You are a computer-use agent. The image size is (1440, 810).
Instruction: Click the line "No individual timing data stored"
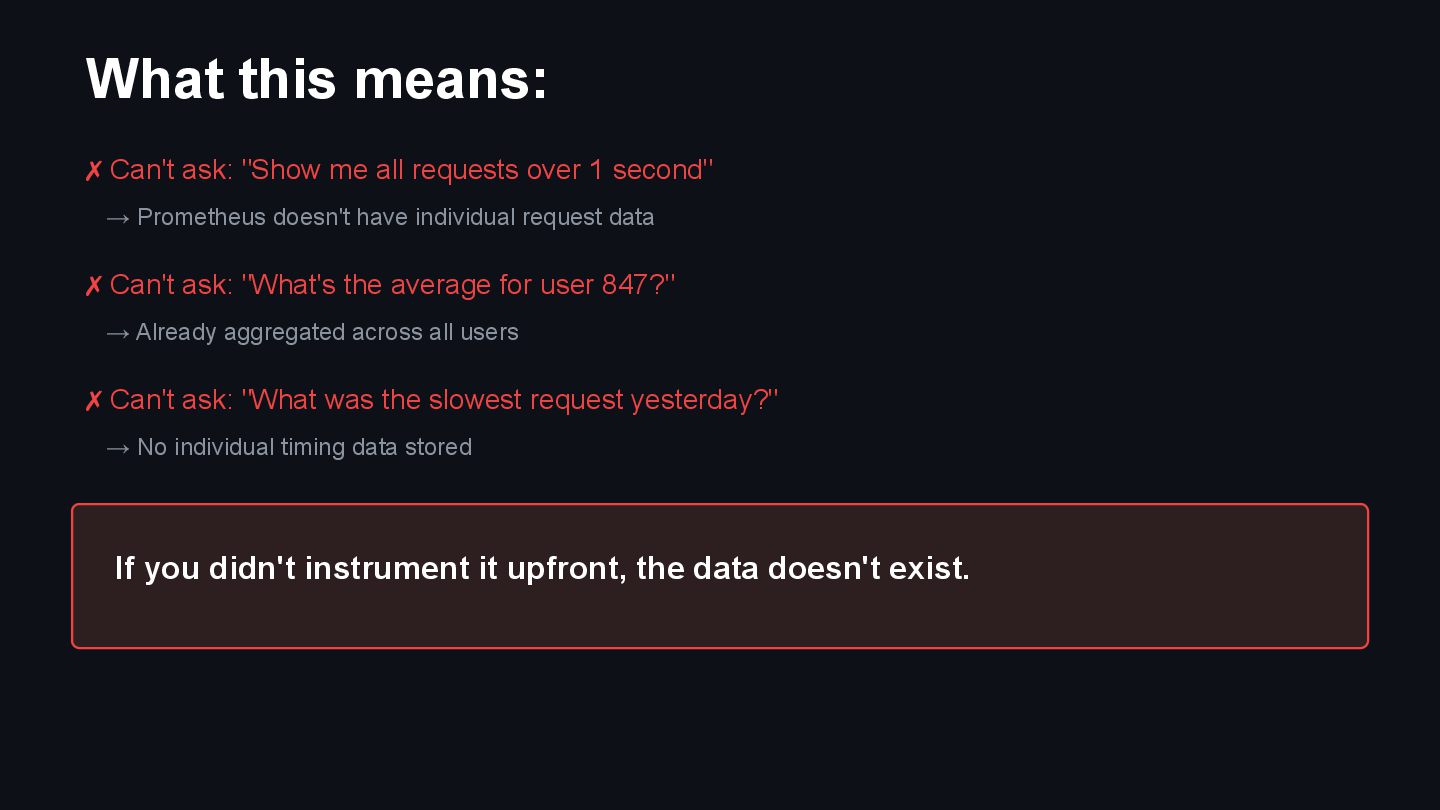(x=304, y=447)
